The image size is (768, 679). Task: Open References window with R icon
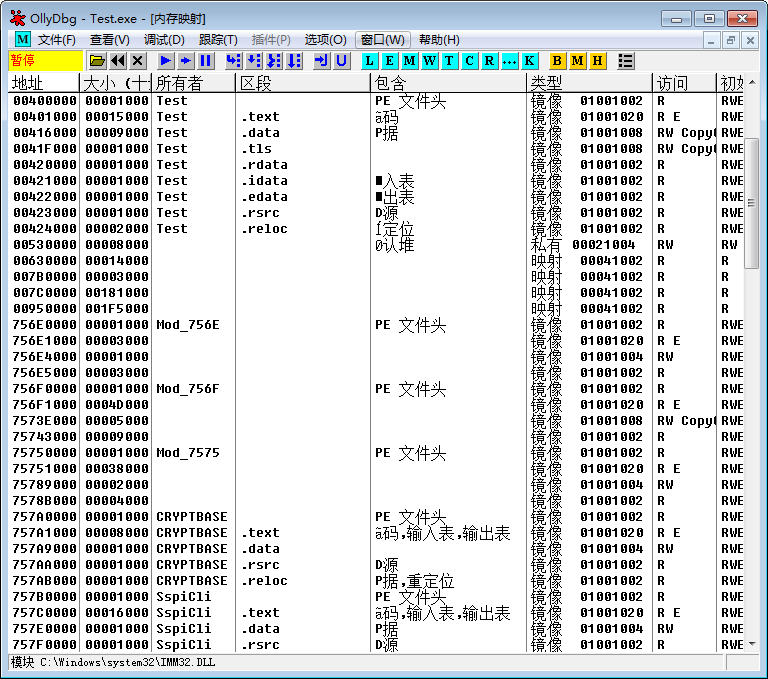click(x=489, y=61)
